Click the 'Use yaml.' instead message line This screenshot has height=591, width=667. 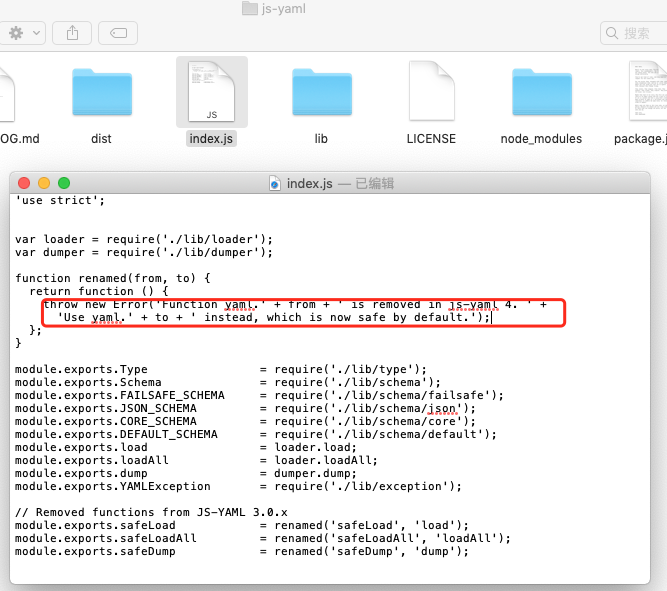pyautogui.click(x=274, y=317)
